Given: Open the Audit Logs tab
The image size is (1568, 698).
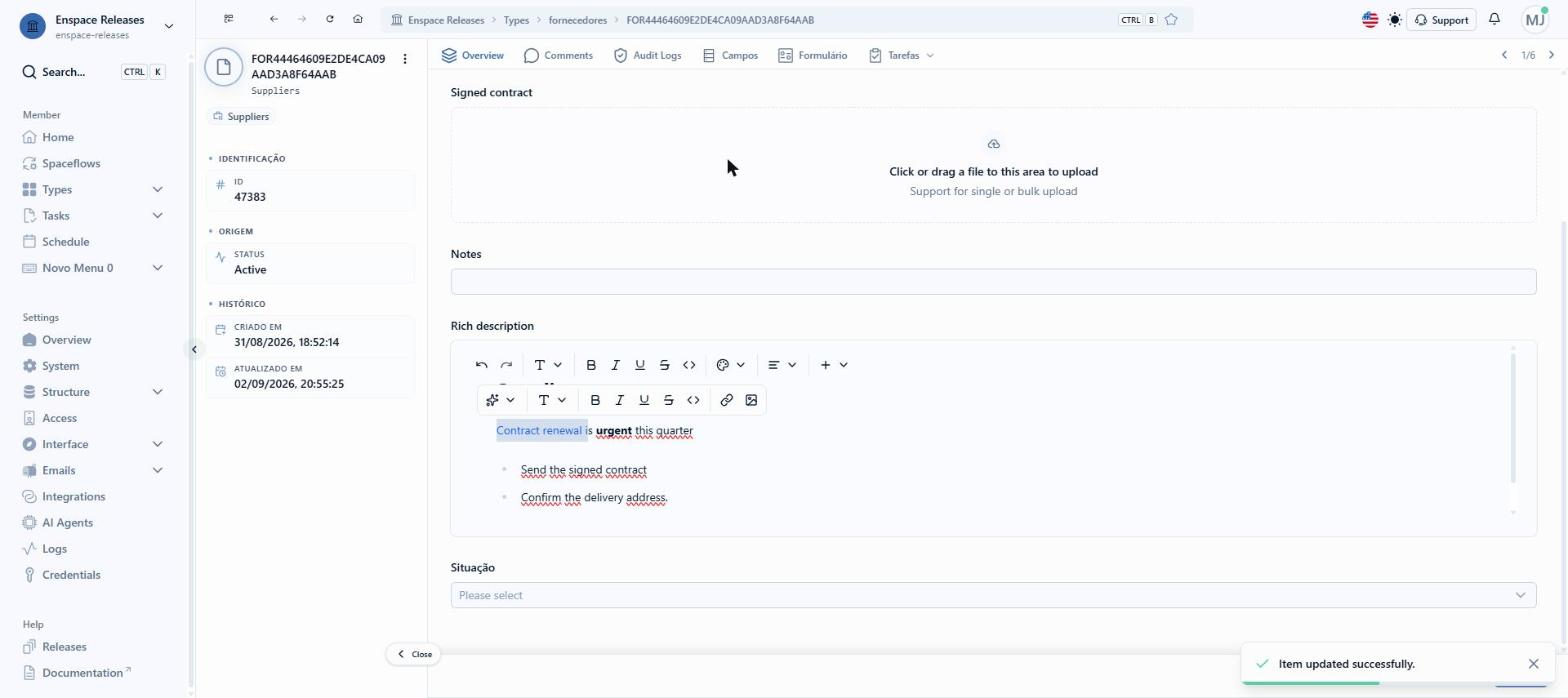Looking at the screenshot, I should [x=647, y=55].
